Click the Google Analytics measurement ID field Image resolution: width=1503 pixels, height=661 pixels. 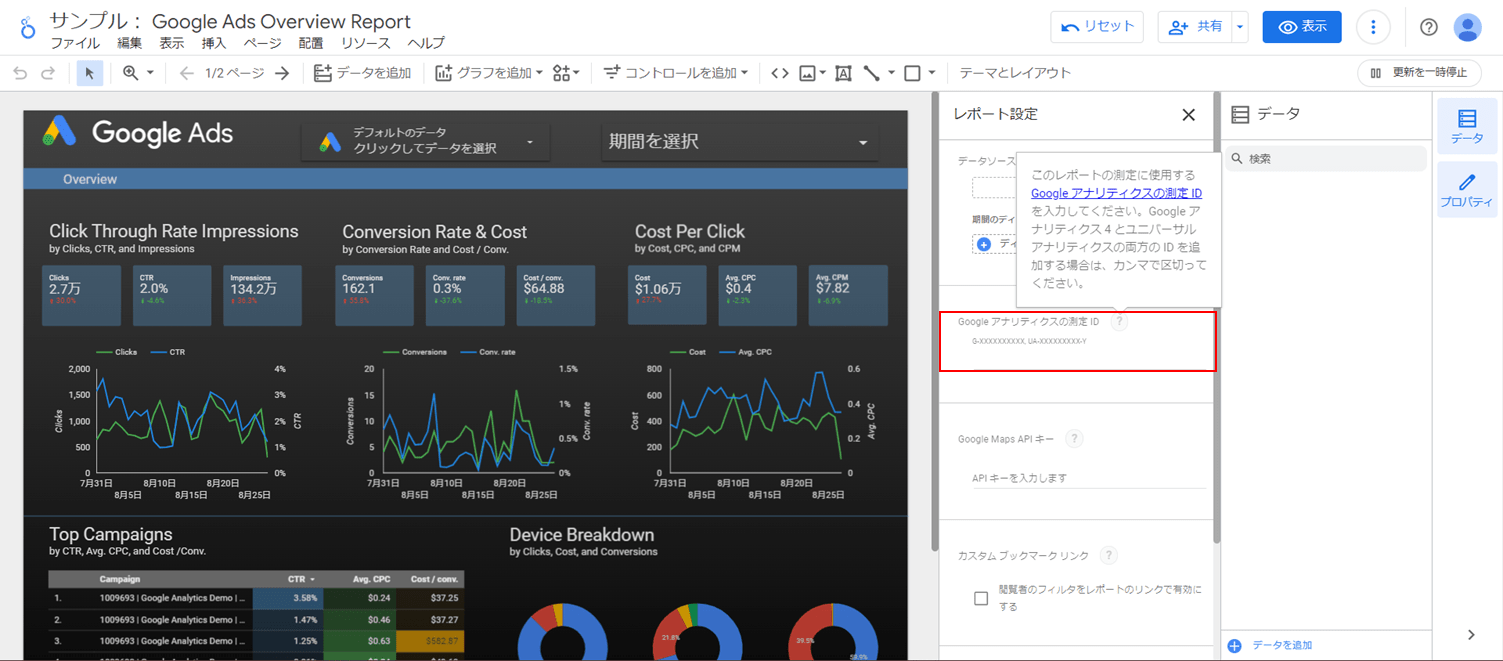click(x=1088, y=343)
